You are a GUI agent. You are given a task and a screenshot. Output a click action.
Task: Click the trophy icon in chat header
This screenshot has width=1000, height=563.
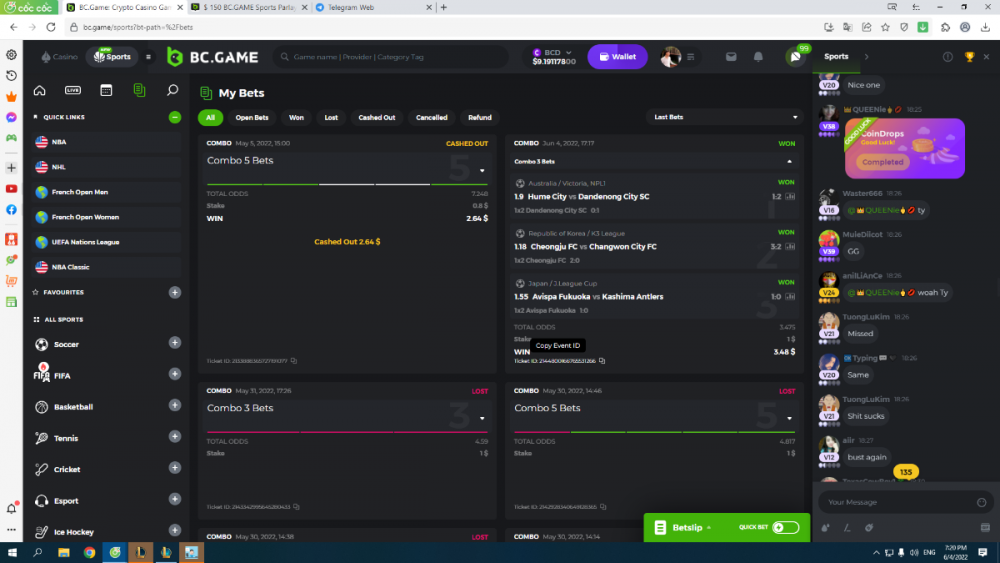pyautogui.click(x=969, y=57)
